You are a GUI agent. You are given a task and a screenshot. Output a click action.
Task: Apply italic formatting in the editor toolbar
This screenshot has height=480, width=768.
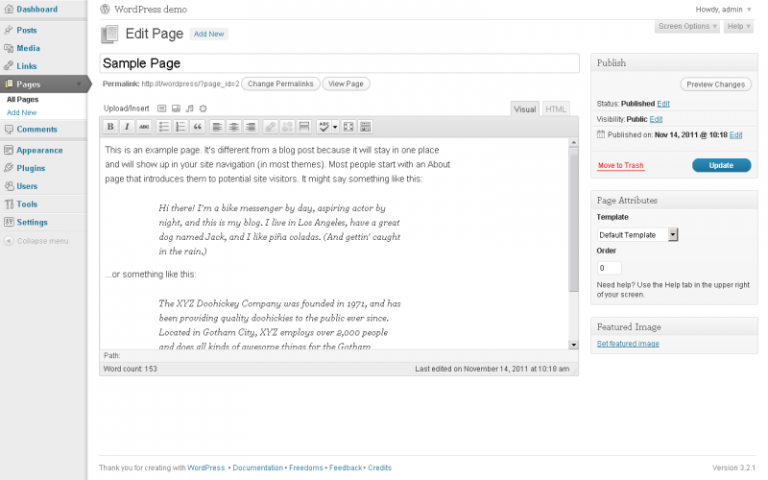(127, 127)
